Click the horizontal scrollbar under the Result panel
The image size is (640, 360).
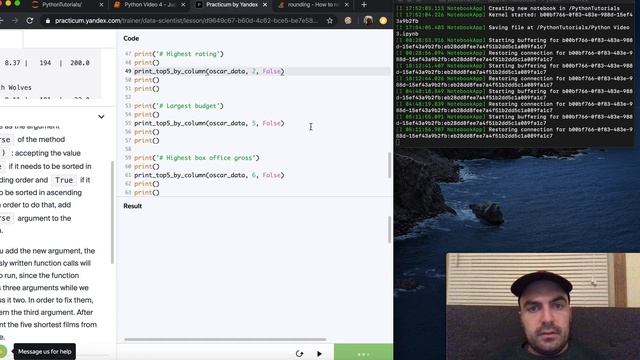click(x=225, y=339)
